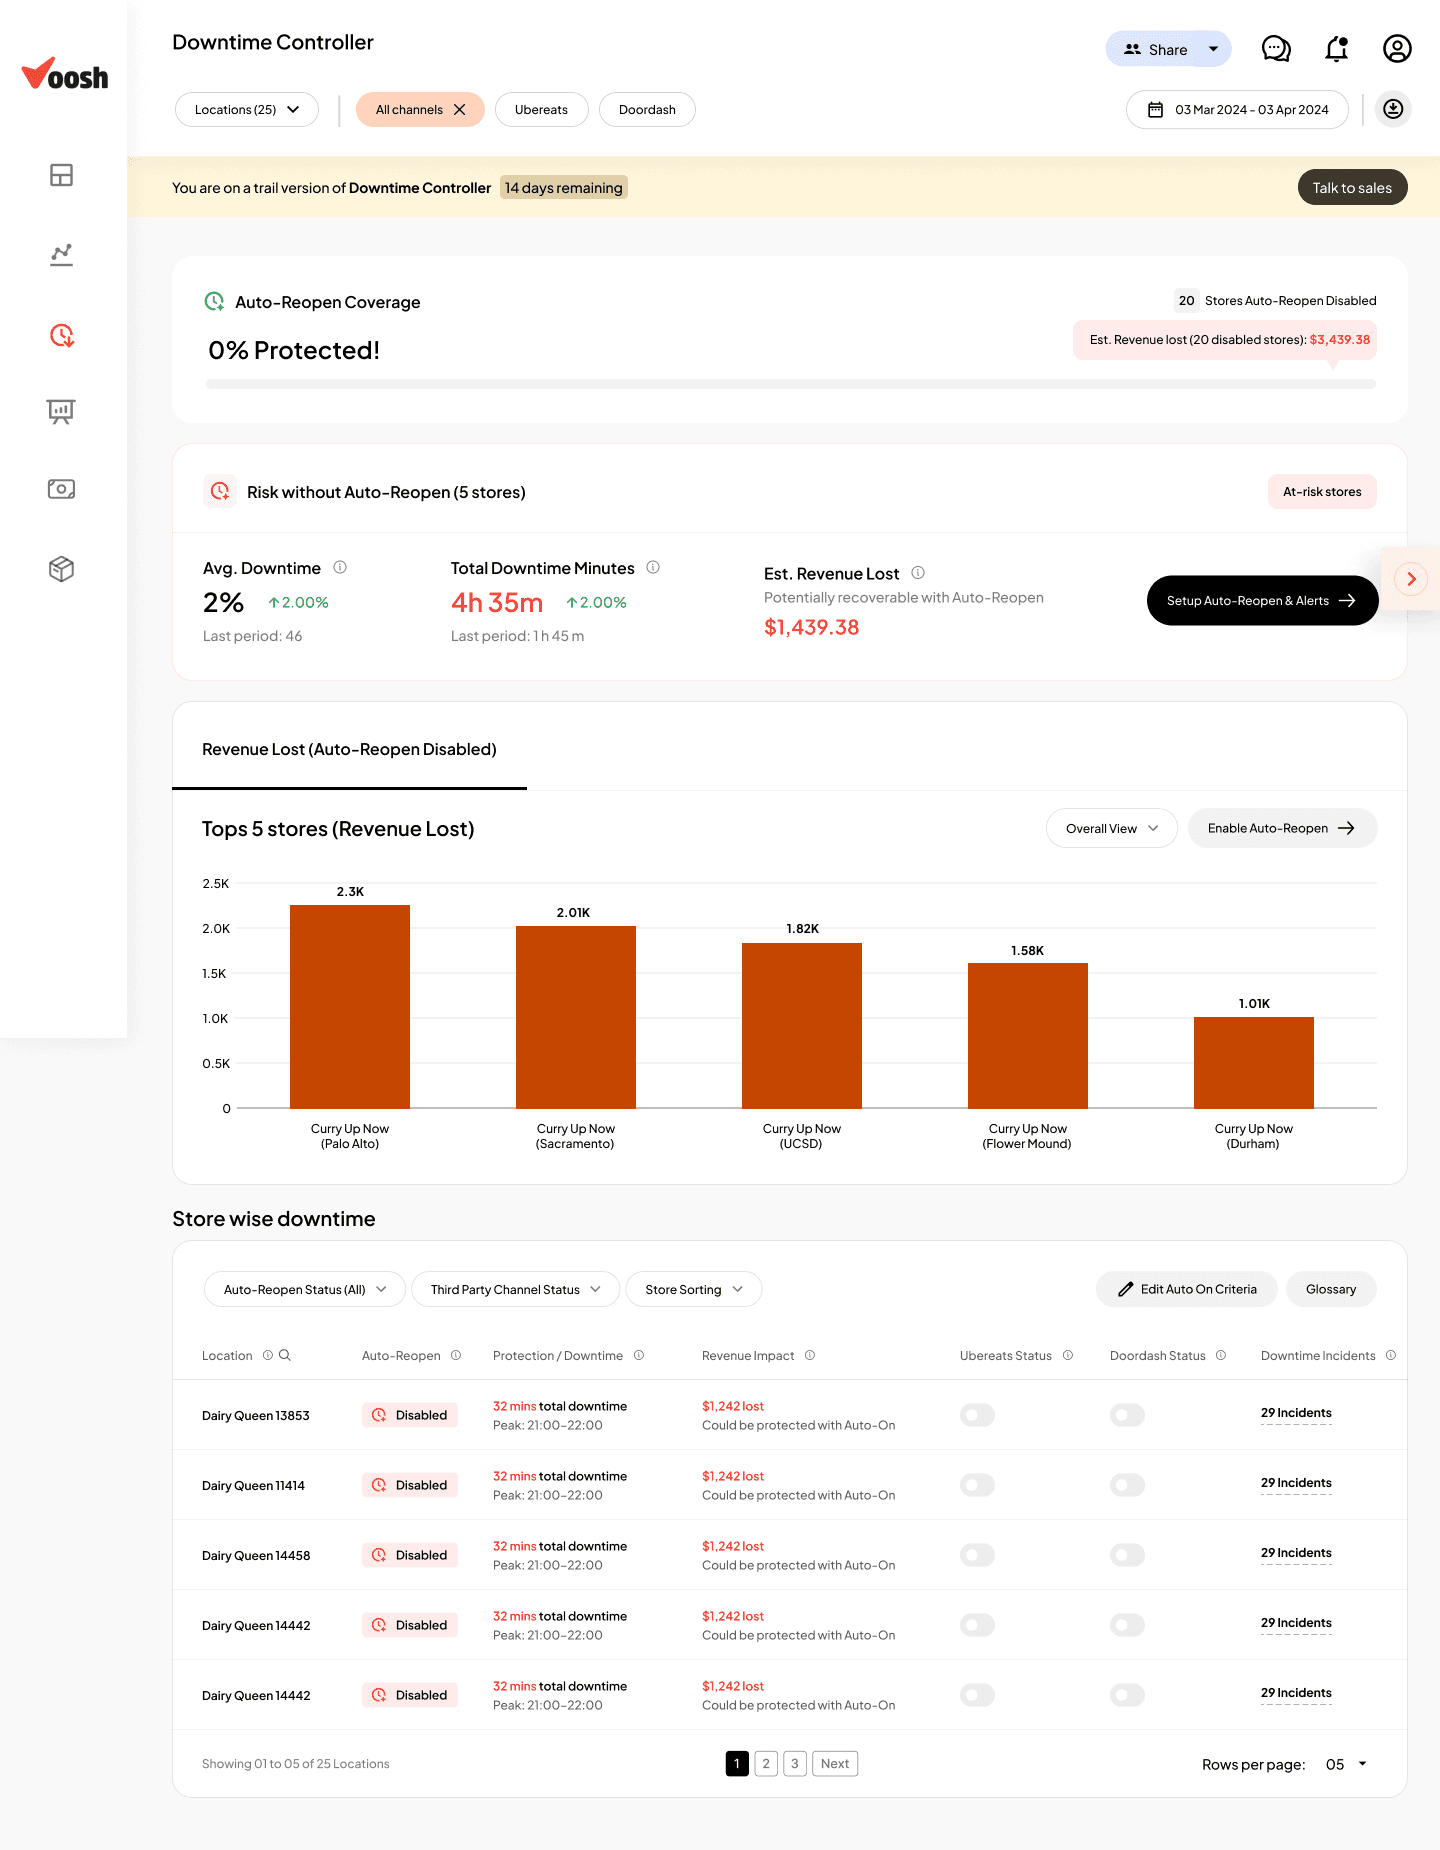
Task: Remove the All channels filter X
Action: (x=459, y=110)
